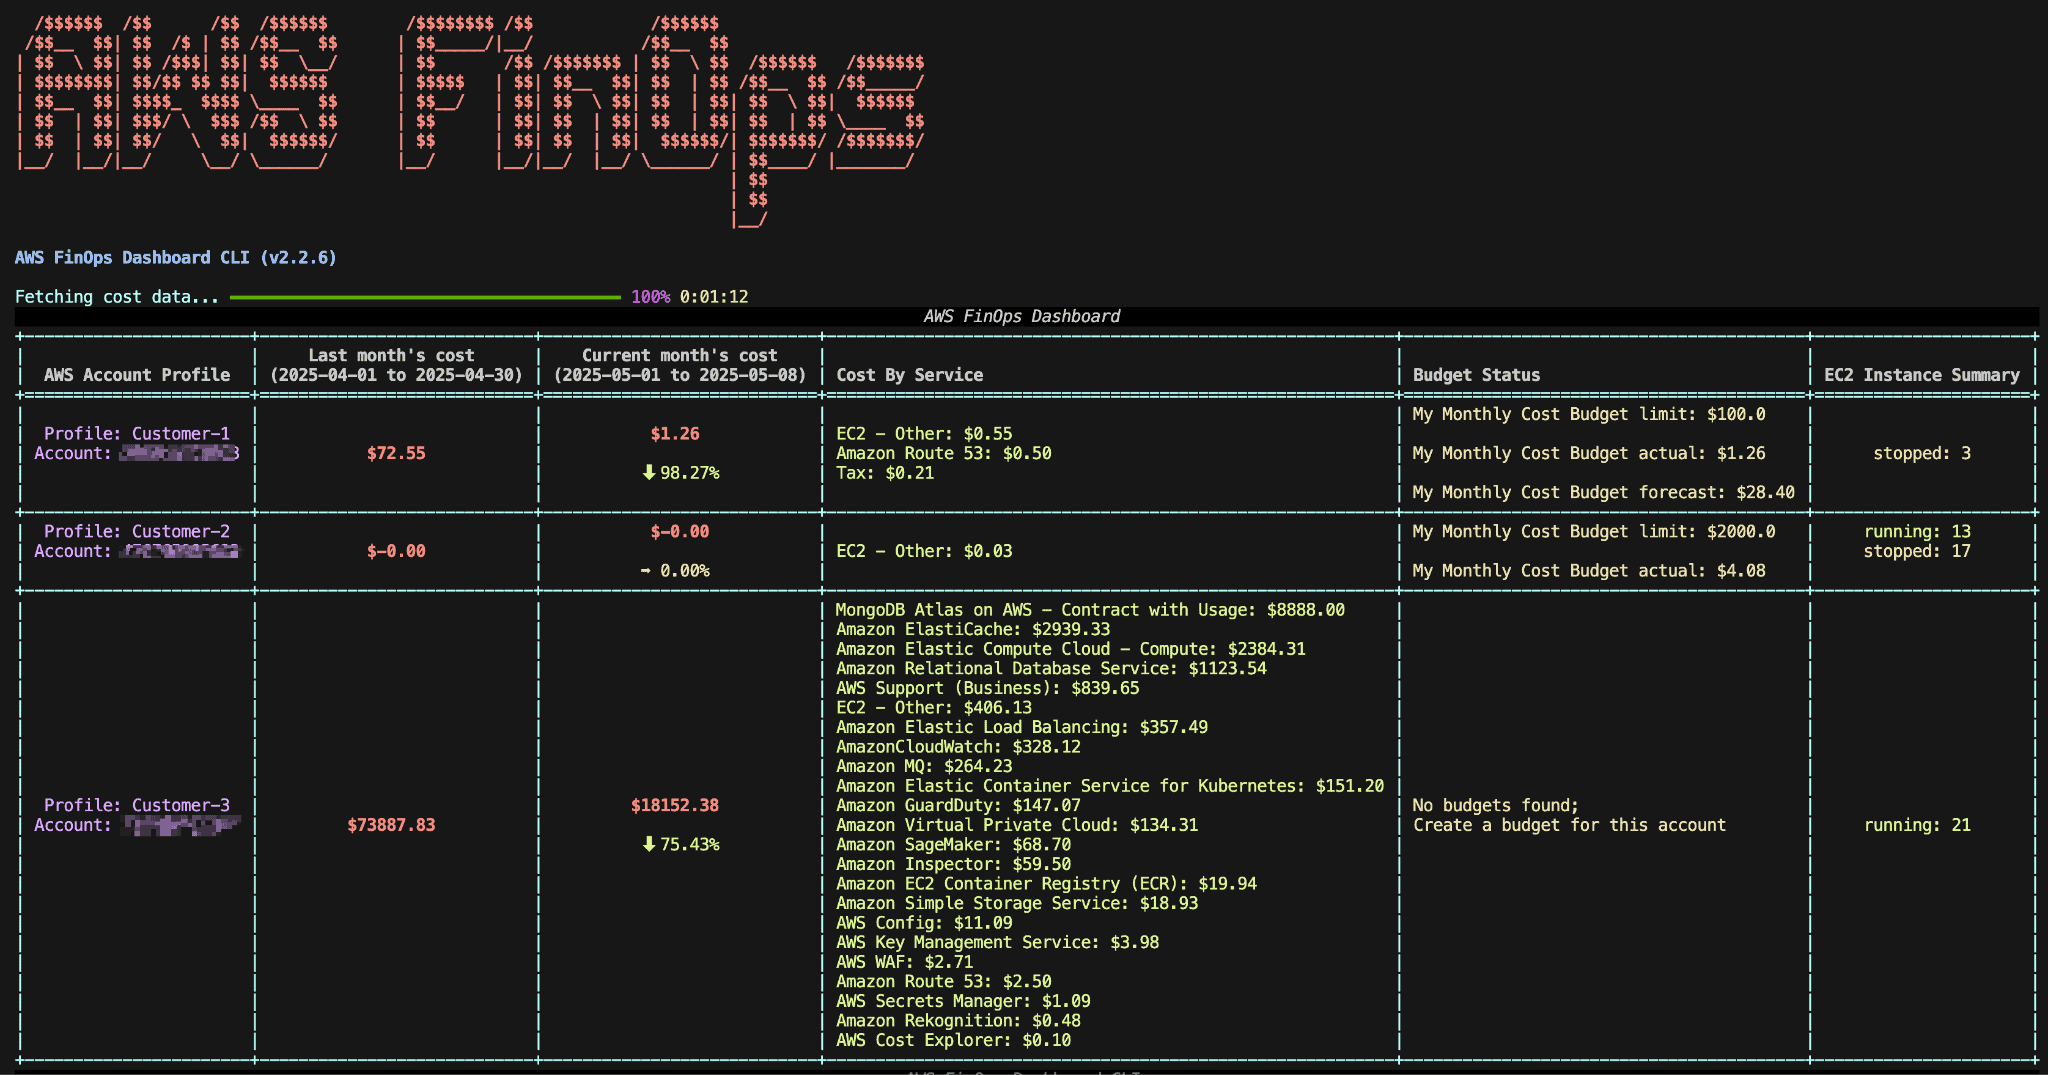
Task: Click 'My Monthly Cost Budget limit: $2000.0'
Action: [x=1594, y=532]
